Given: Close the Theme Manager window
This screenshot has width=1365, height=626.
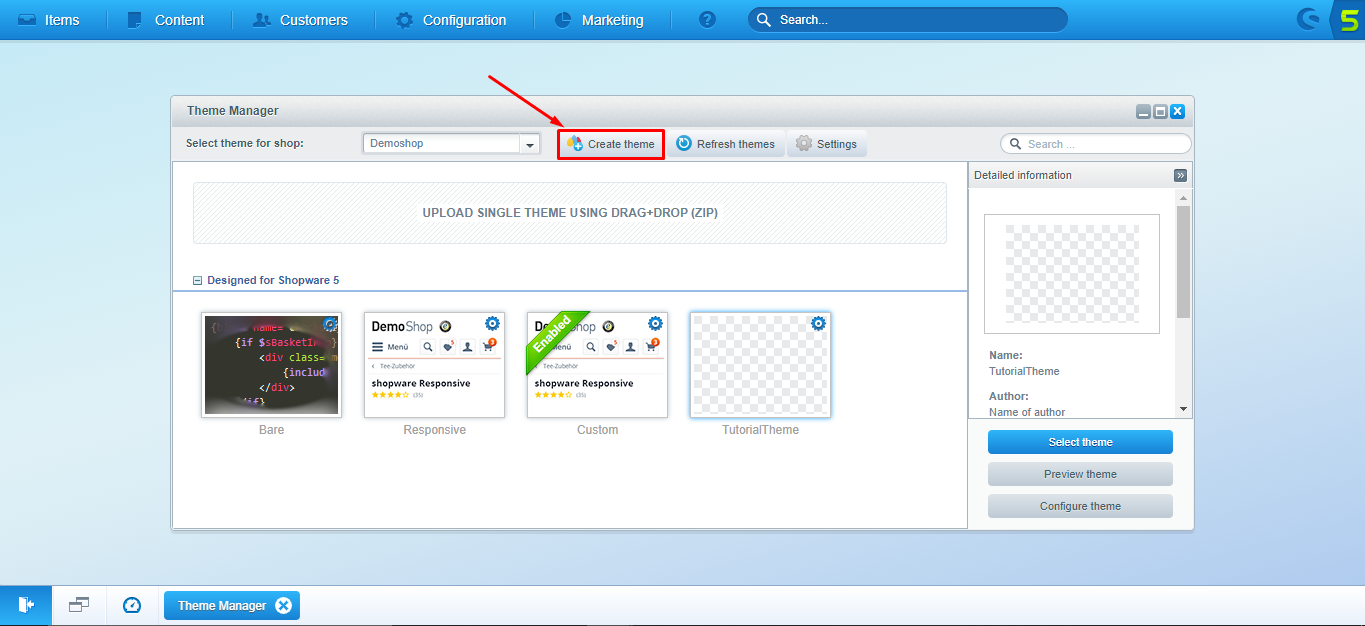Looking at the screenshot, I should coord(1177,112).
